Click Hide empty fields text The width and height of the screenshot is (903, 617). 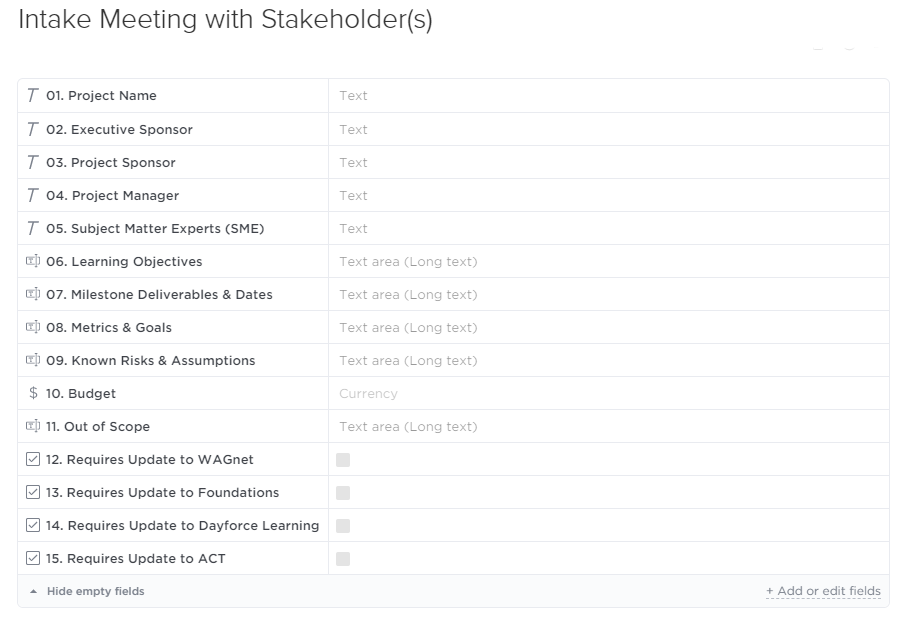[96, 591]
